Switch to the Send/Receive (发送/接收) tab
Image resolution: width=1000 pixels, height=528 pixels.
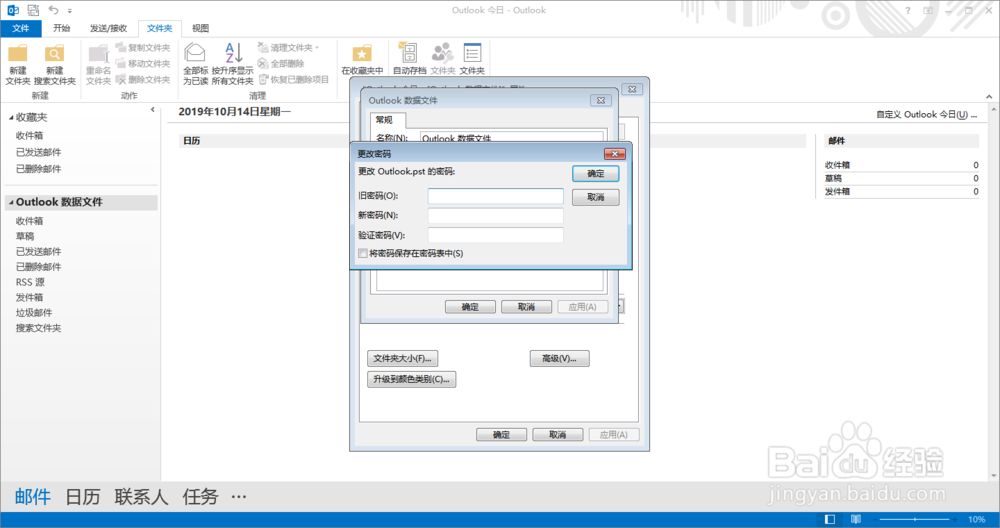[108, 28]
